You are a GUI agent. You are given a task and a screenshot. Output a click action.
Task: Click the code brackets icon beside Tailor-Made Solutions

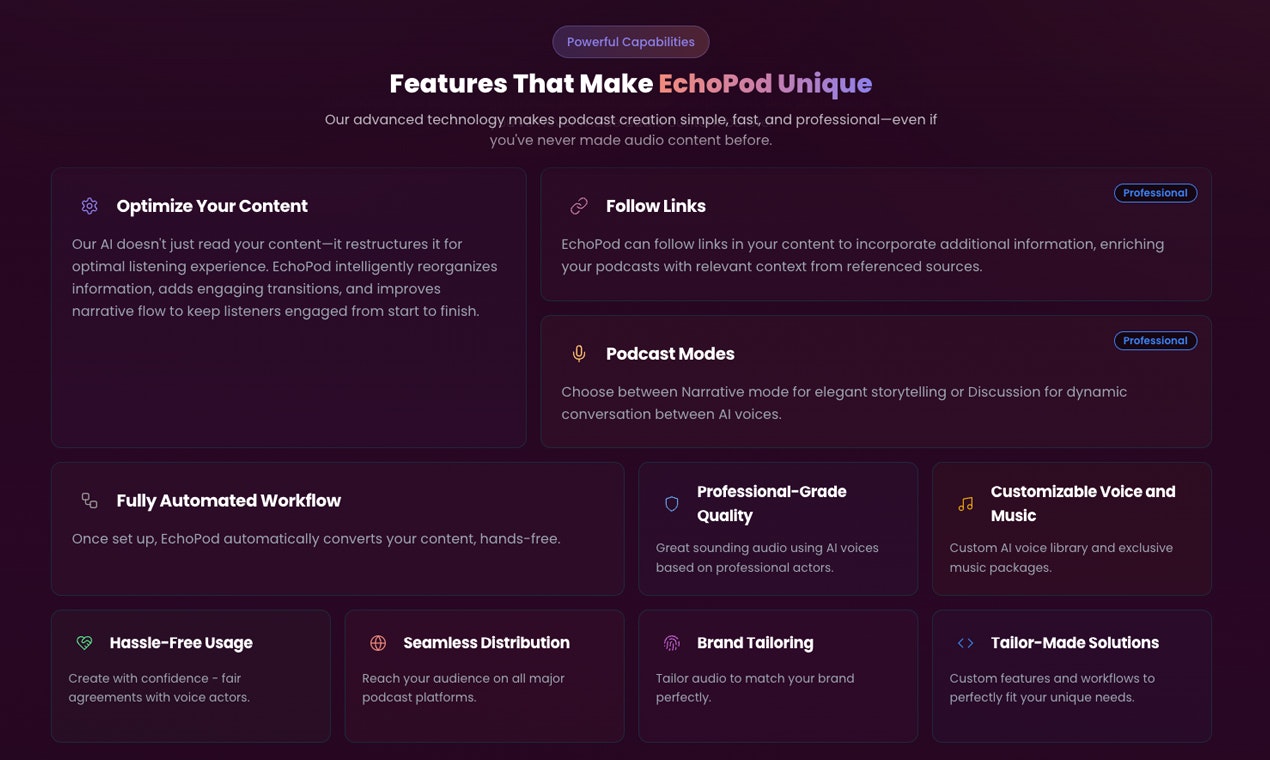point(966,643)
